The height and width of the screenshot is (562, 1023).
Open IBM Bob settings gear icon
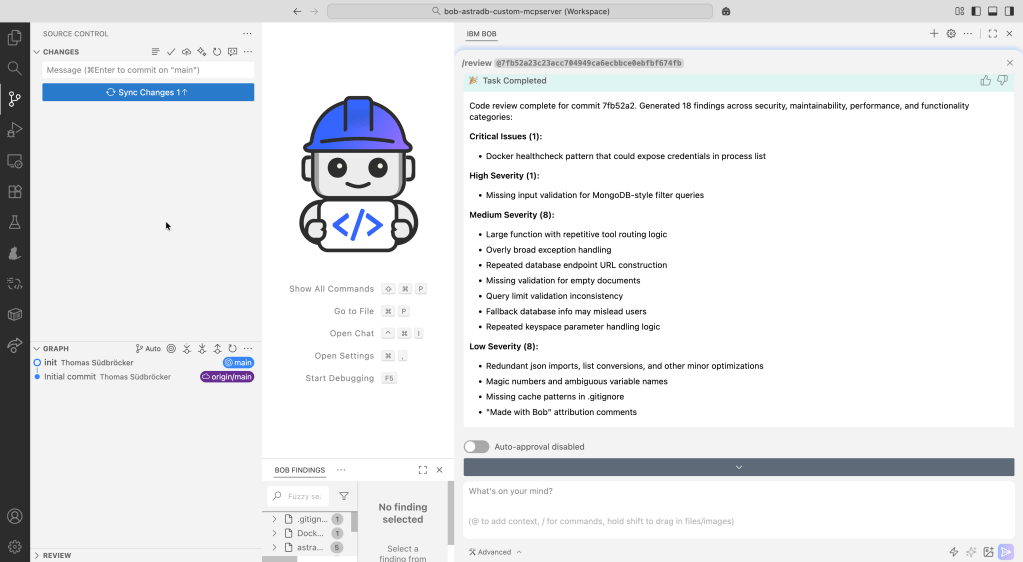[x=951, y=34]
